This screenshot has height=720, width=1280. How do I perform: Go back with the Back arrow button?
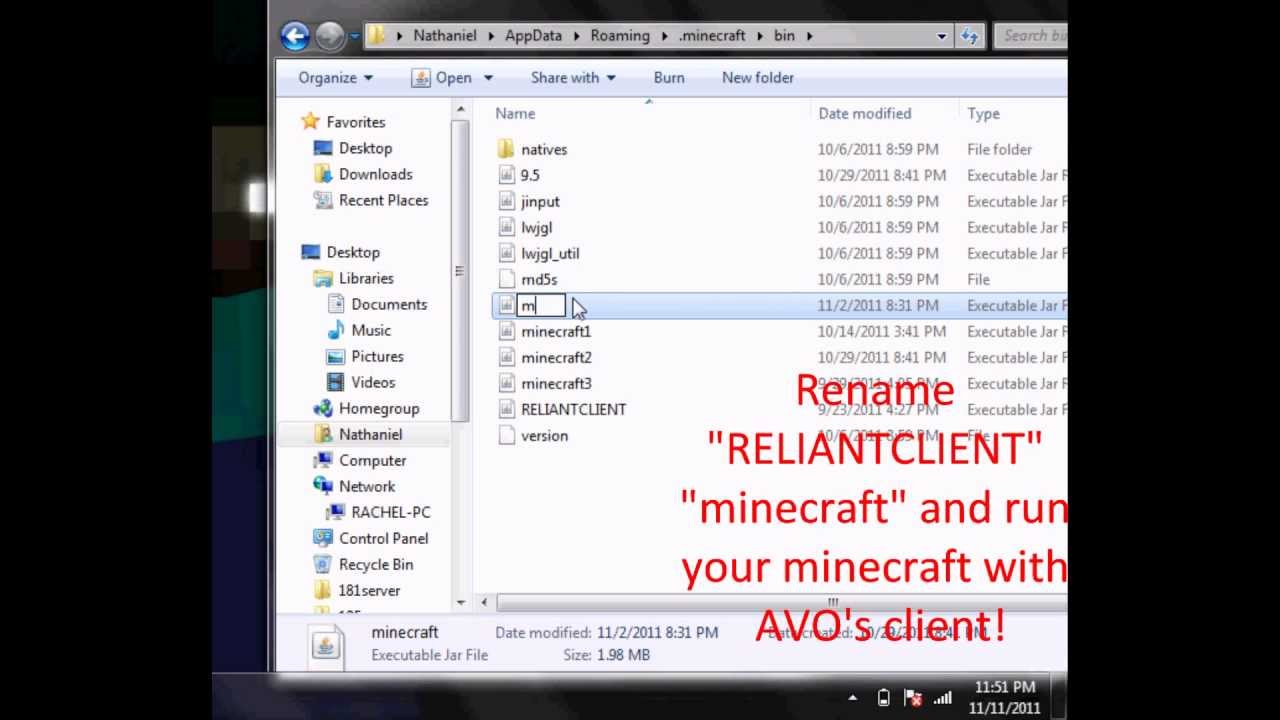295,37
